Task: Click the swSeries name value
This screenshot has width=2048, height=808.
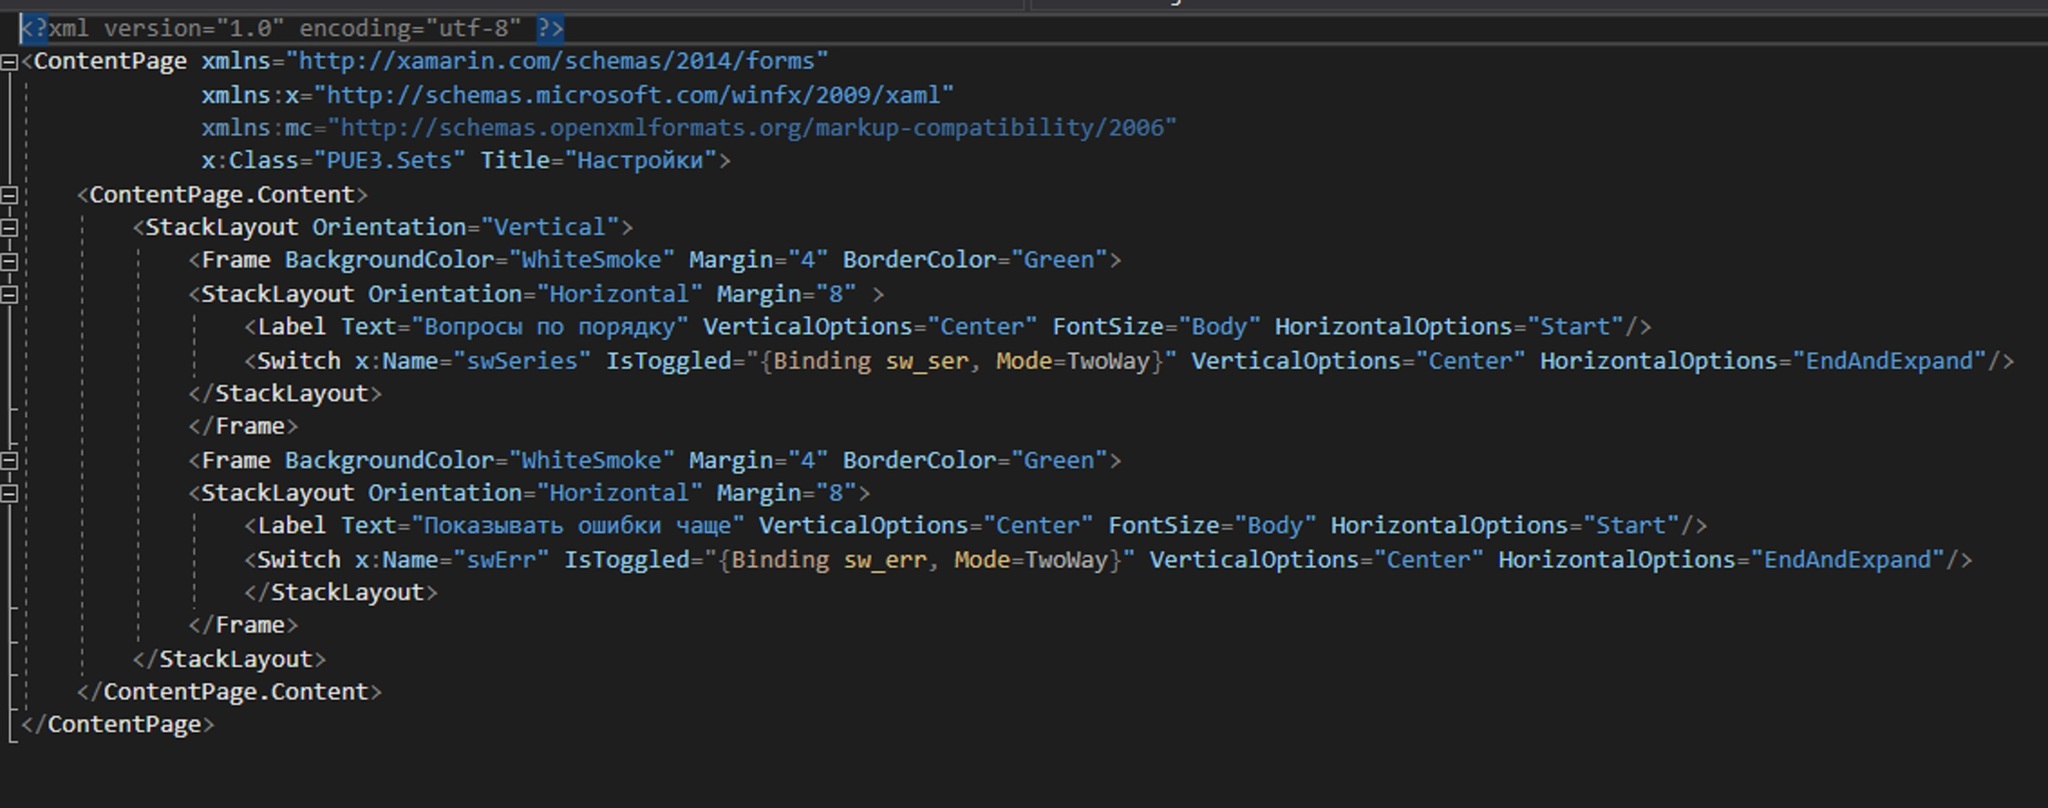Action: click(521, 361)
